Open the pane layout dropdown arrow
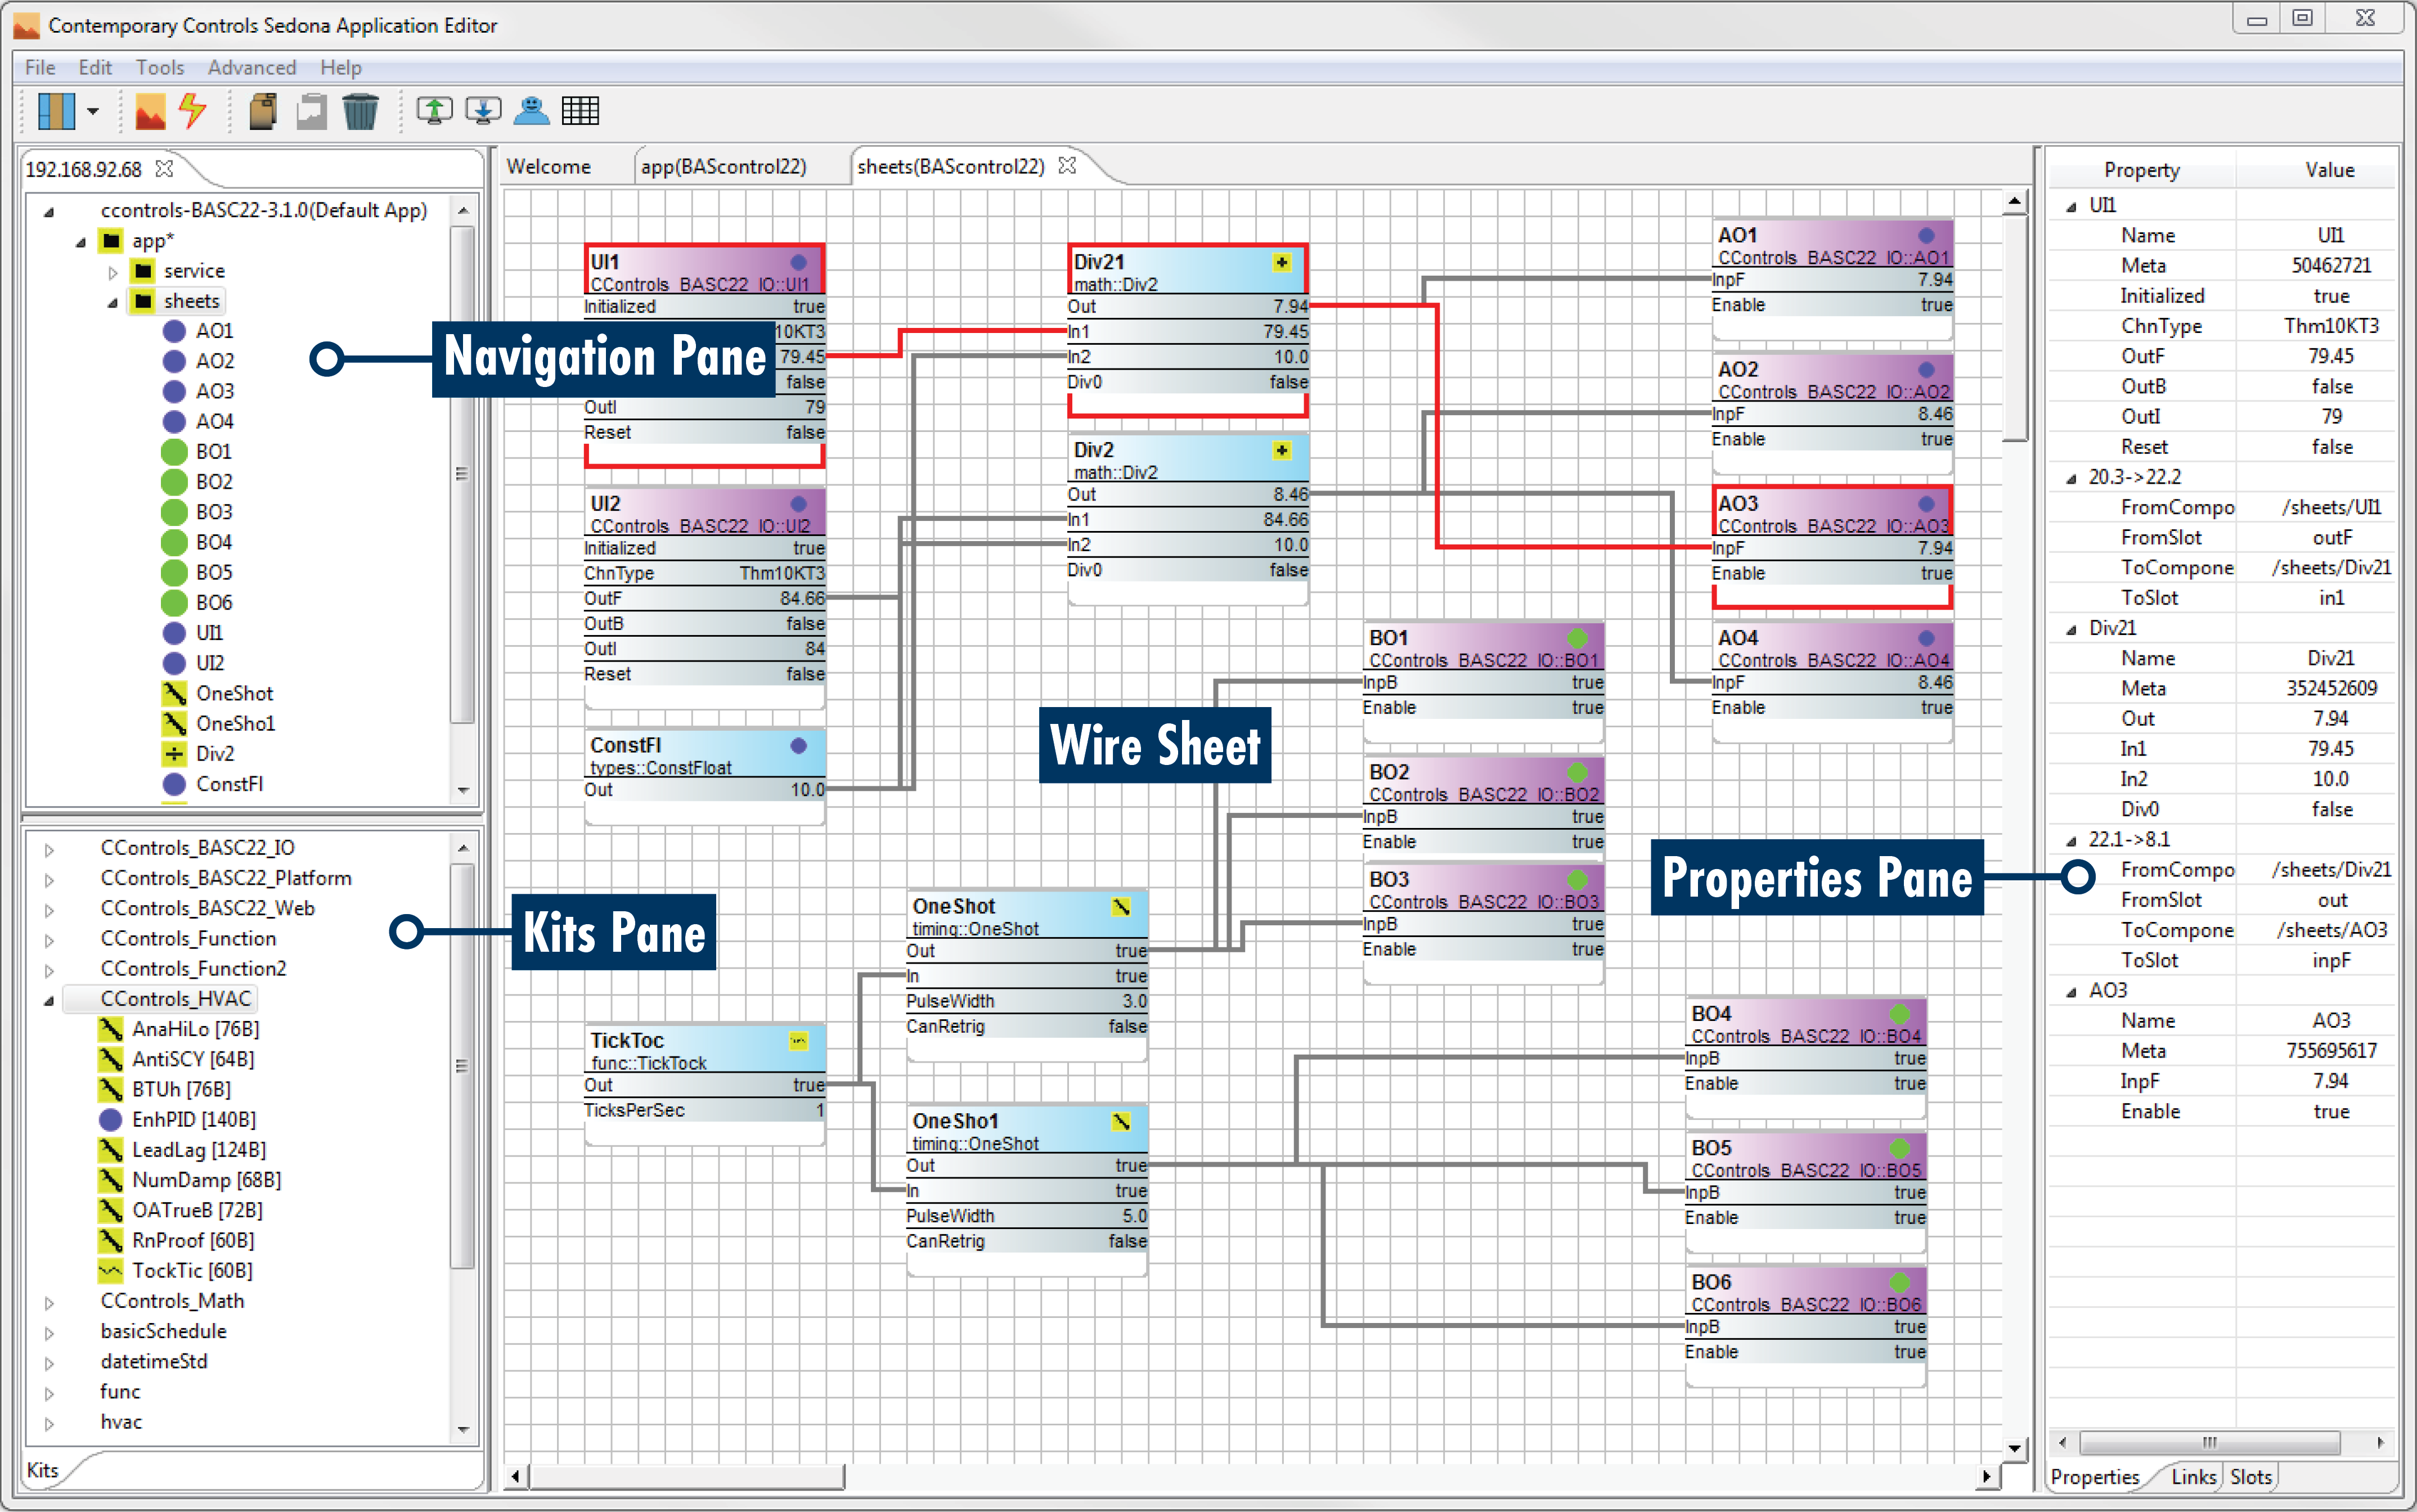The height and width of the screenshot is (1512, 2417). pos(93,110)
